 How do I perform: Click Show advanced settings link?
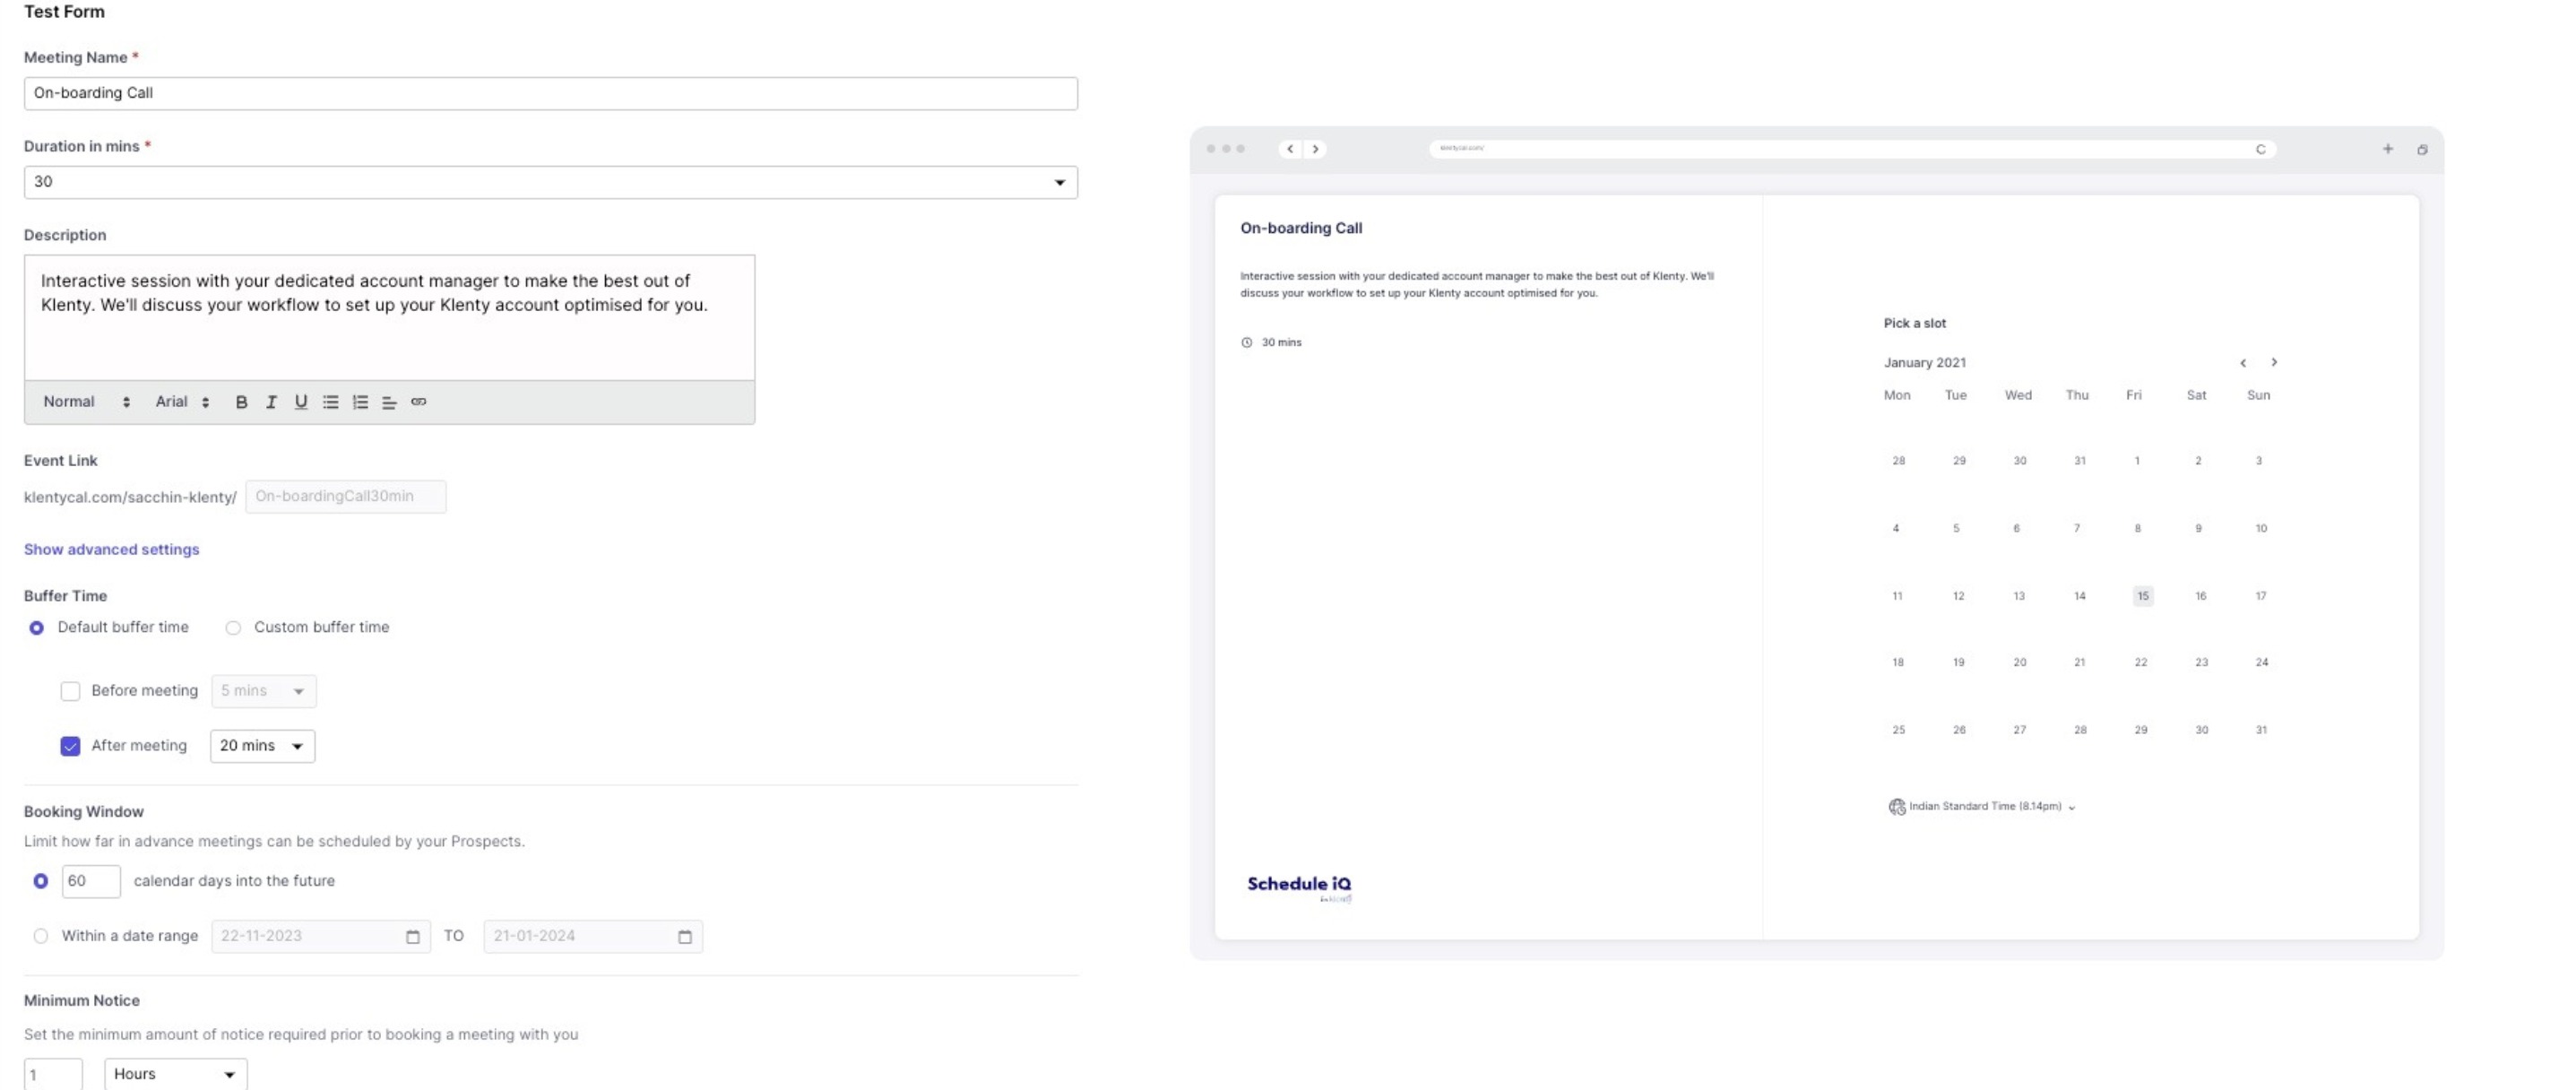(111, 549)
